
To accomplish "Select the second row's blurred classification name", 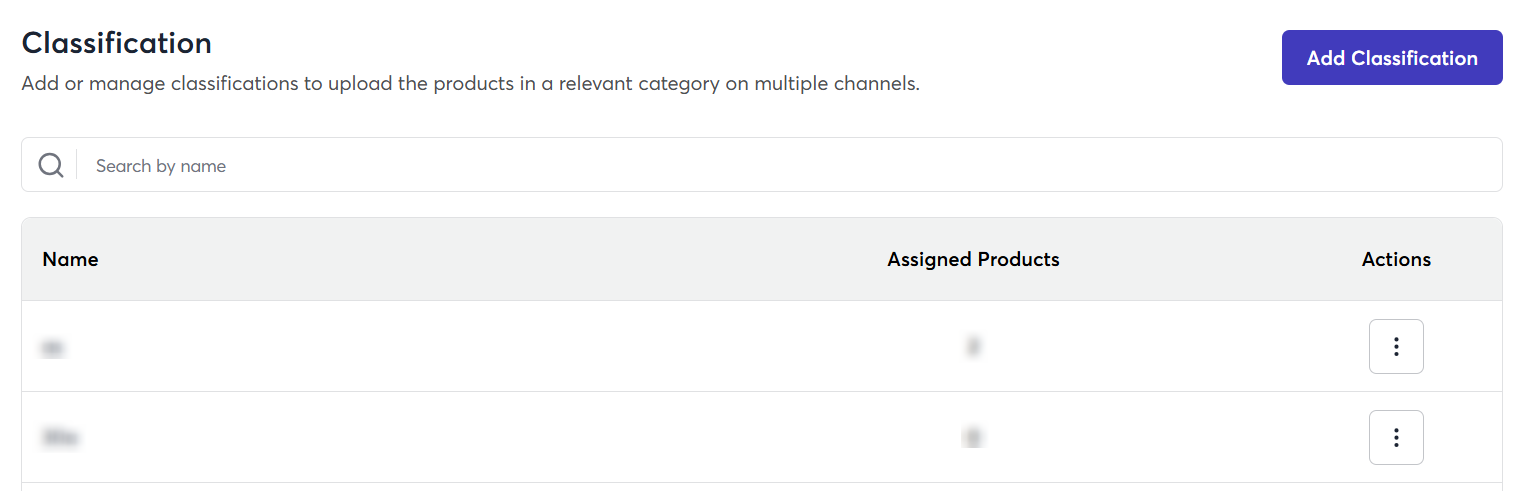I will (x=60, y=438).
